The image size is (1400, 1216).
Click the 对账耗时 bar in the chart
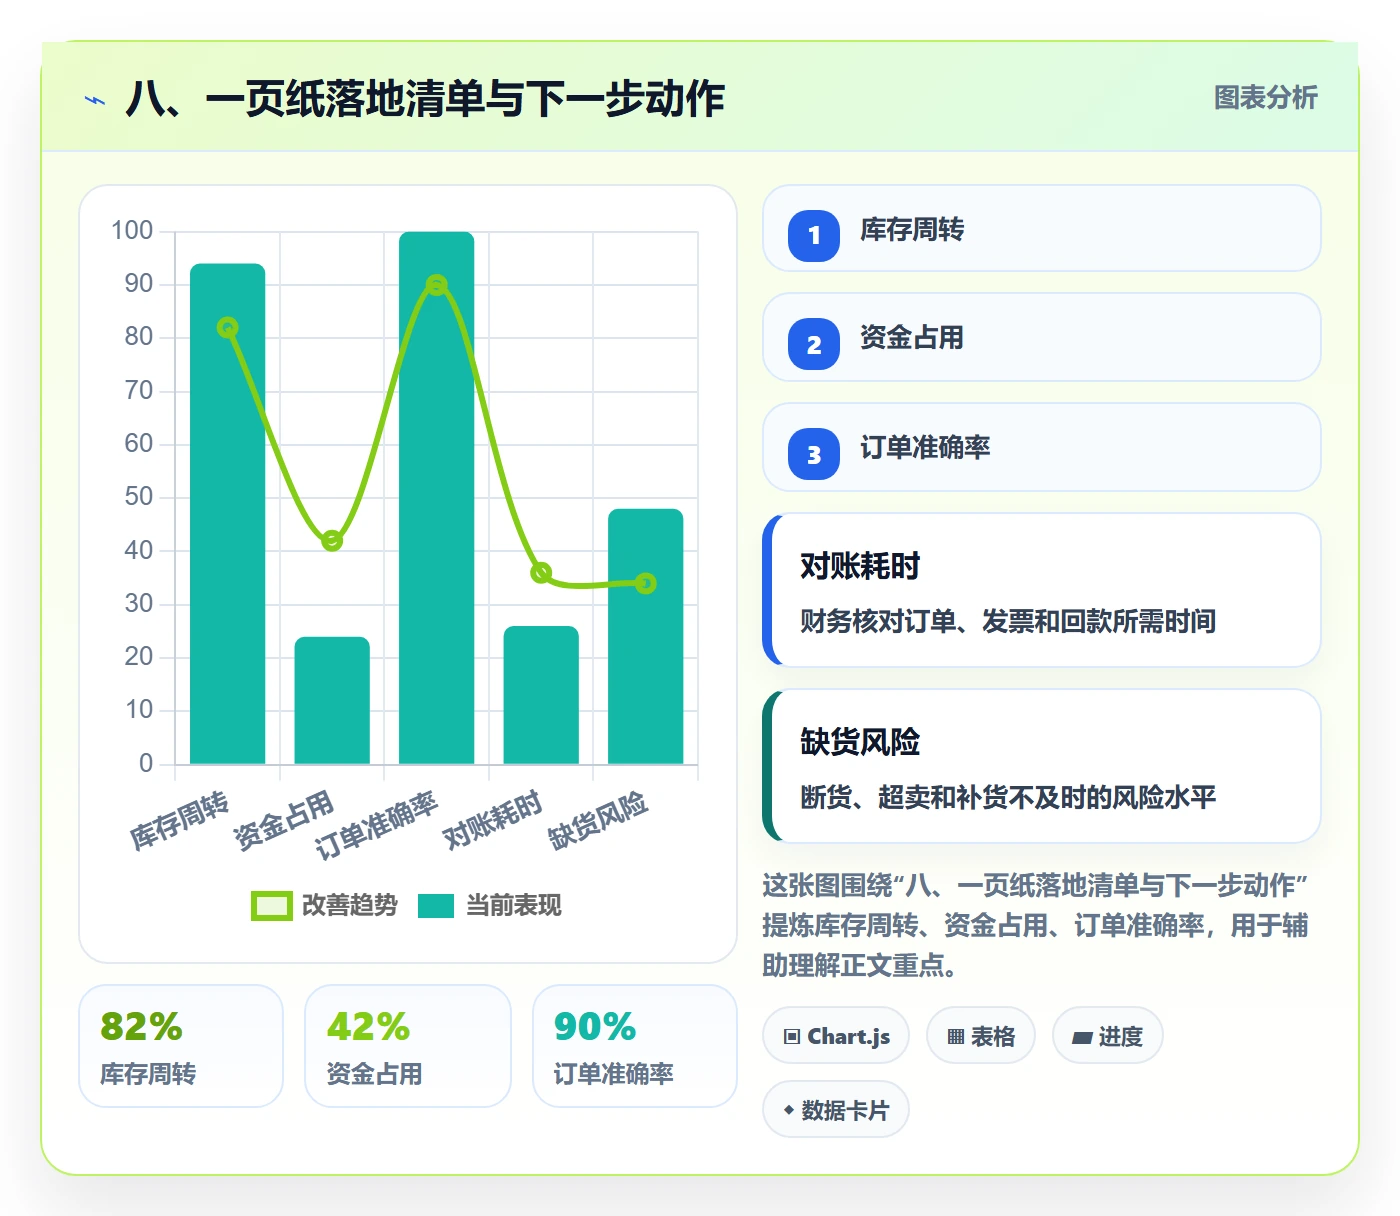click(x=541, y=695)
